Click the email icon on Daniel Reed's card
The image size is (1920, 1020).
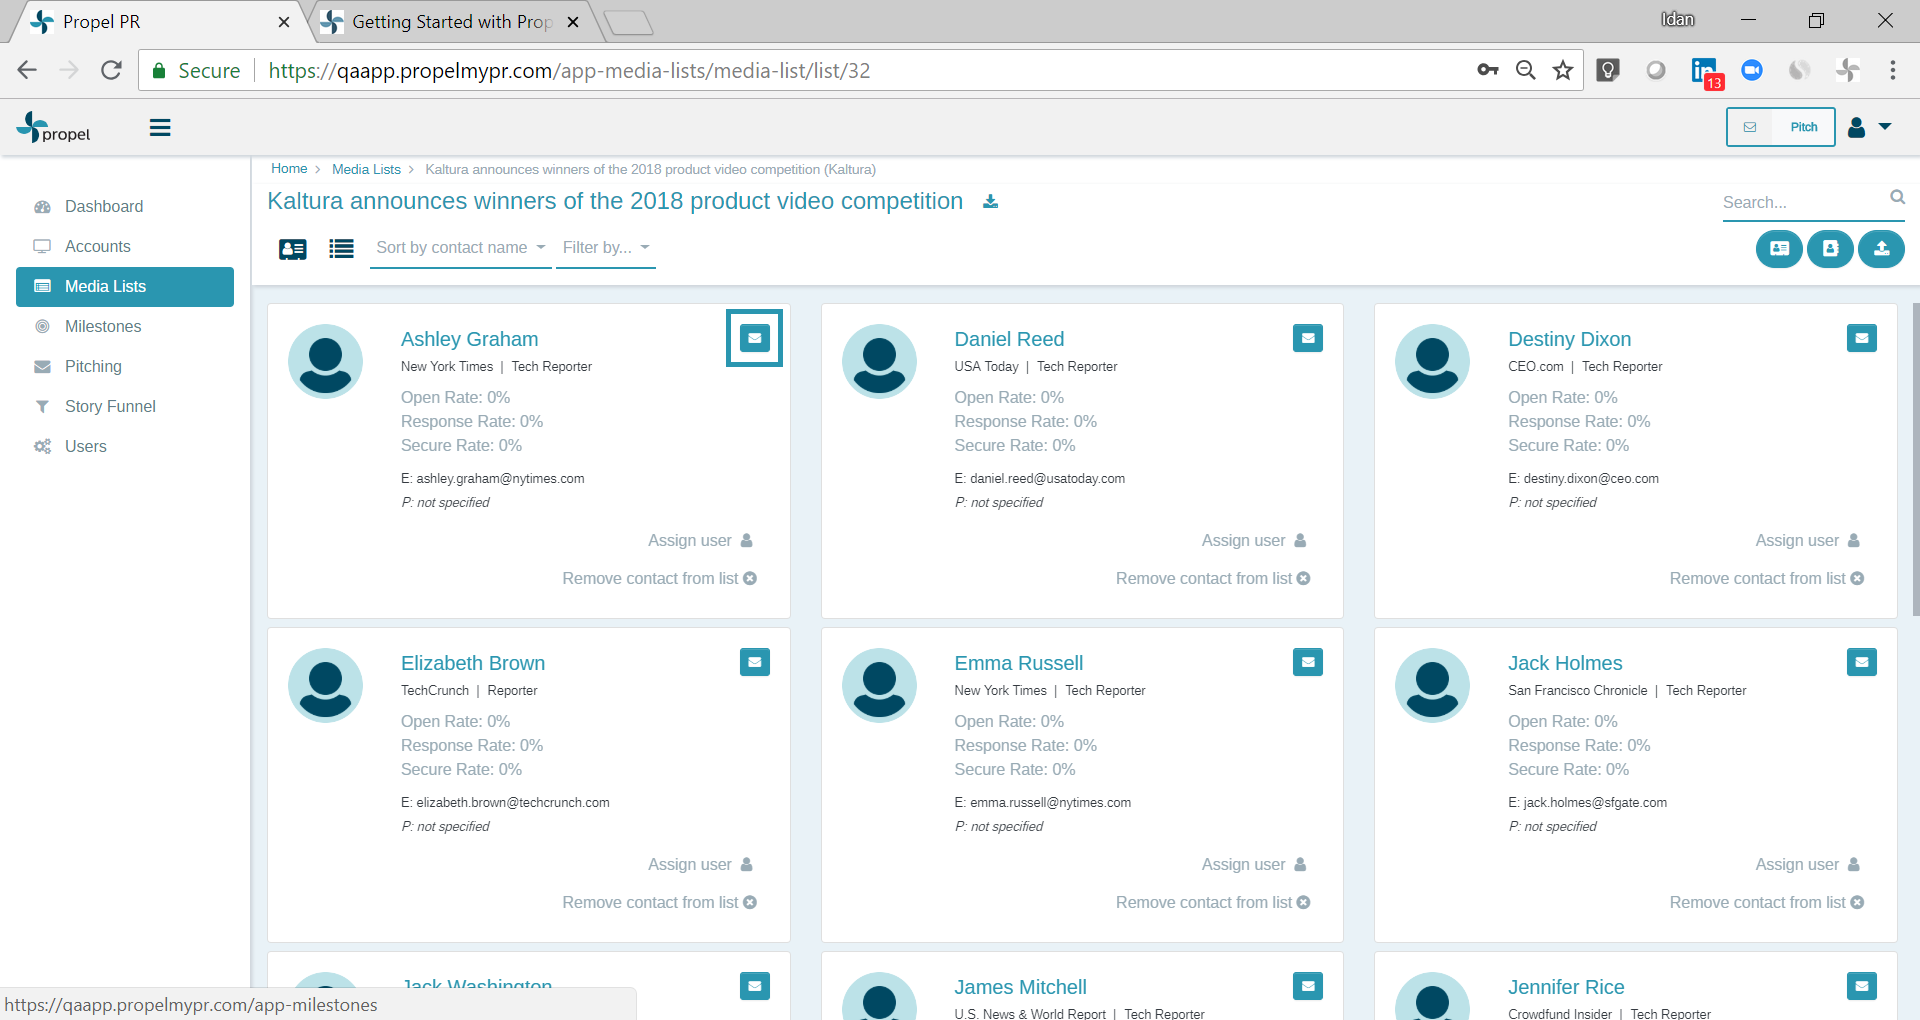1308,338
